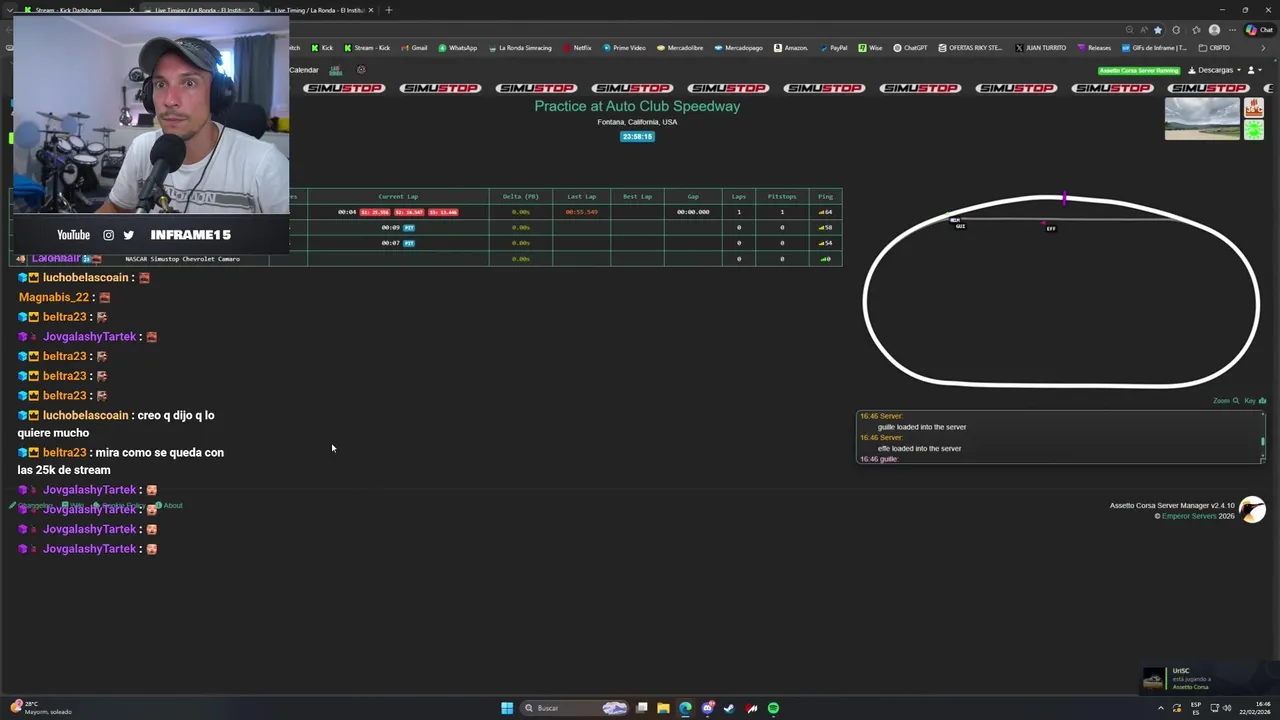
Task: Click the track preview thumbnail
Action: (1202, 119)
